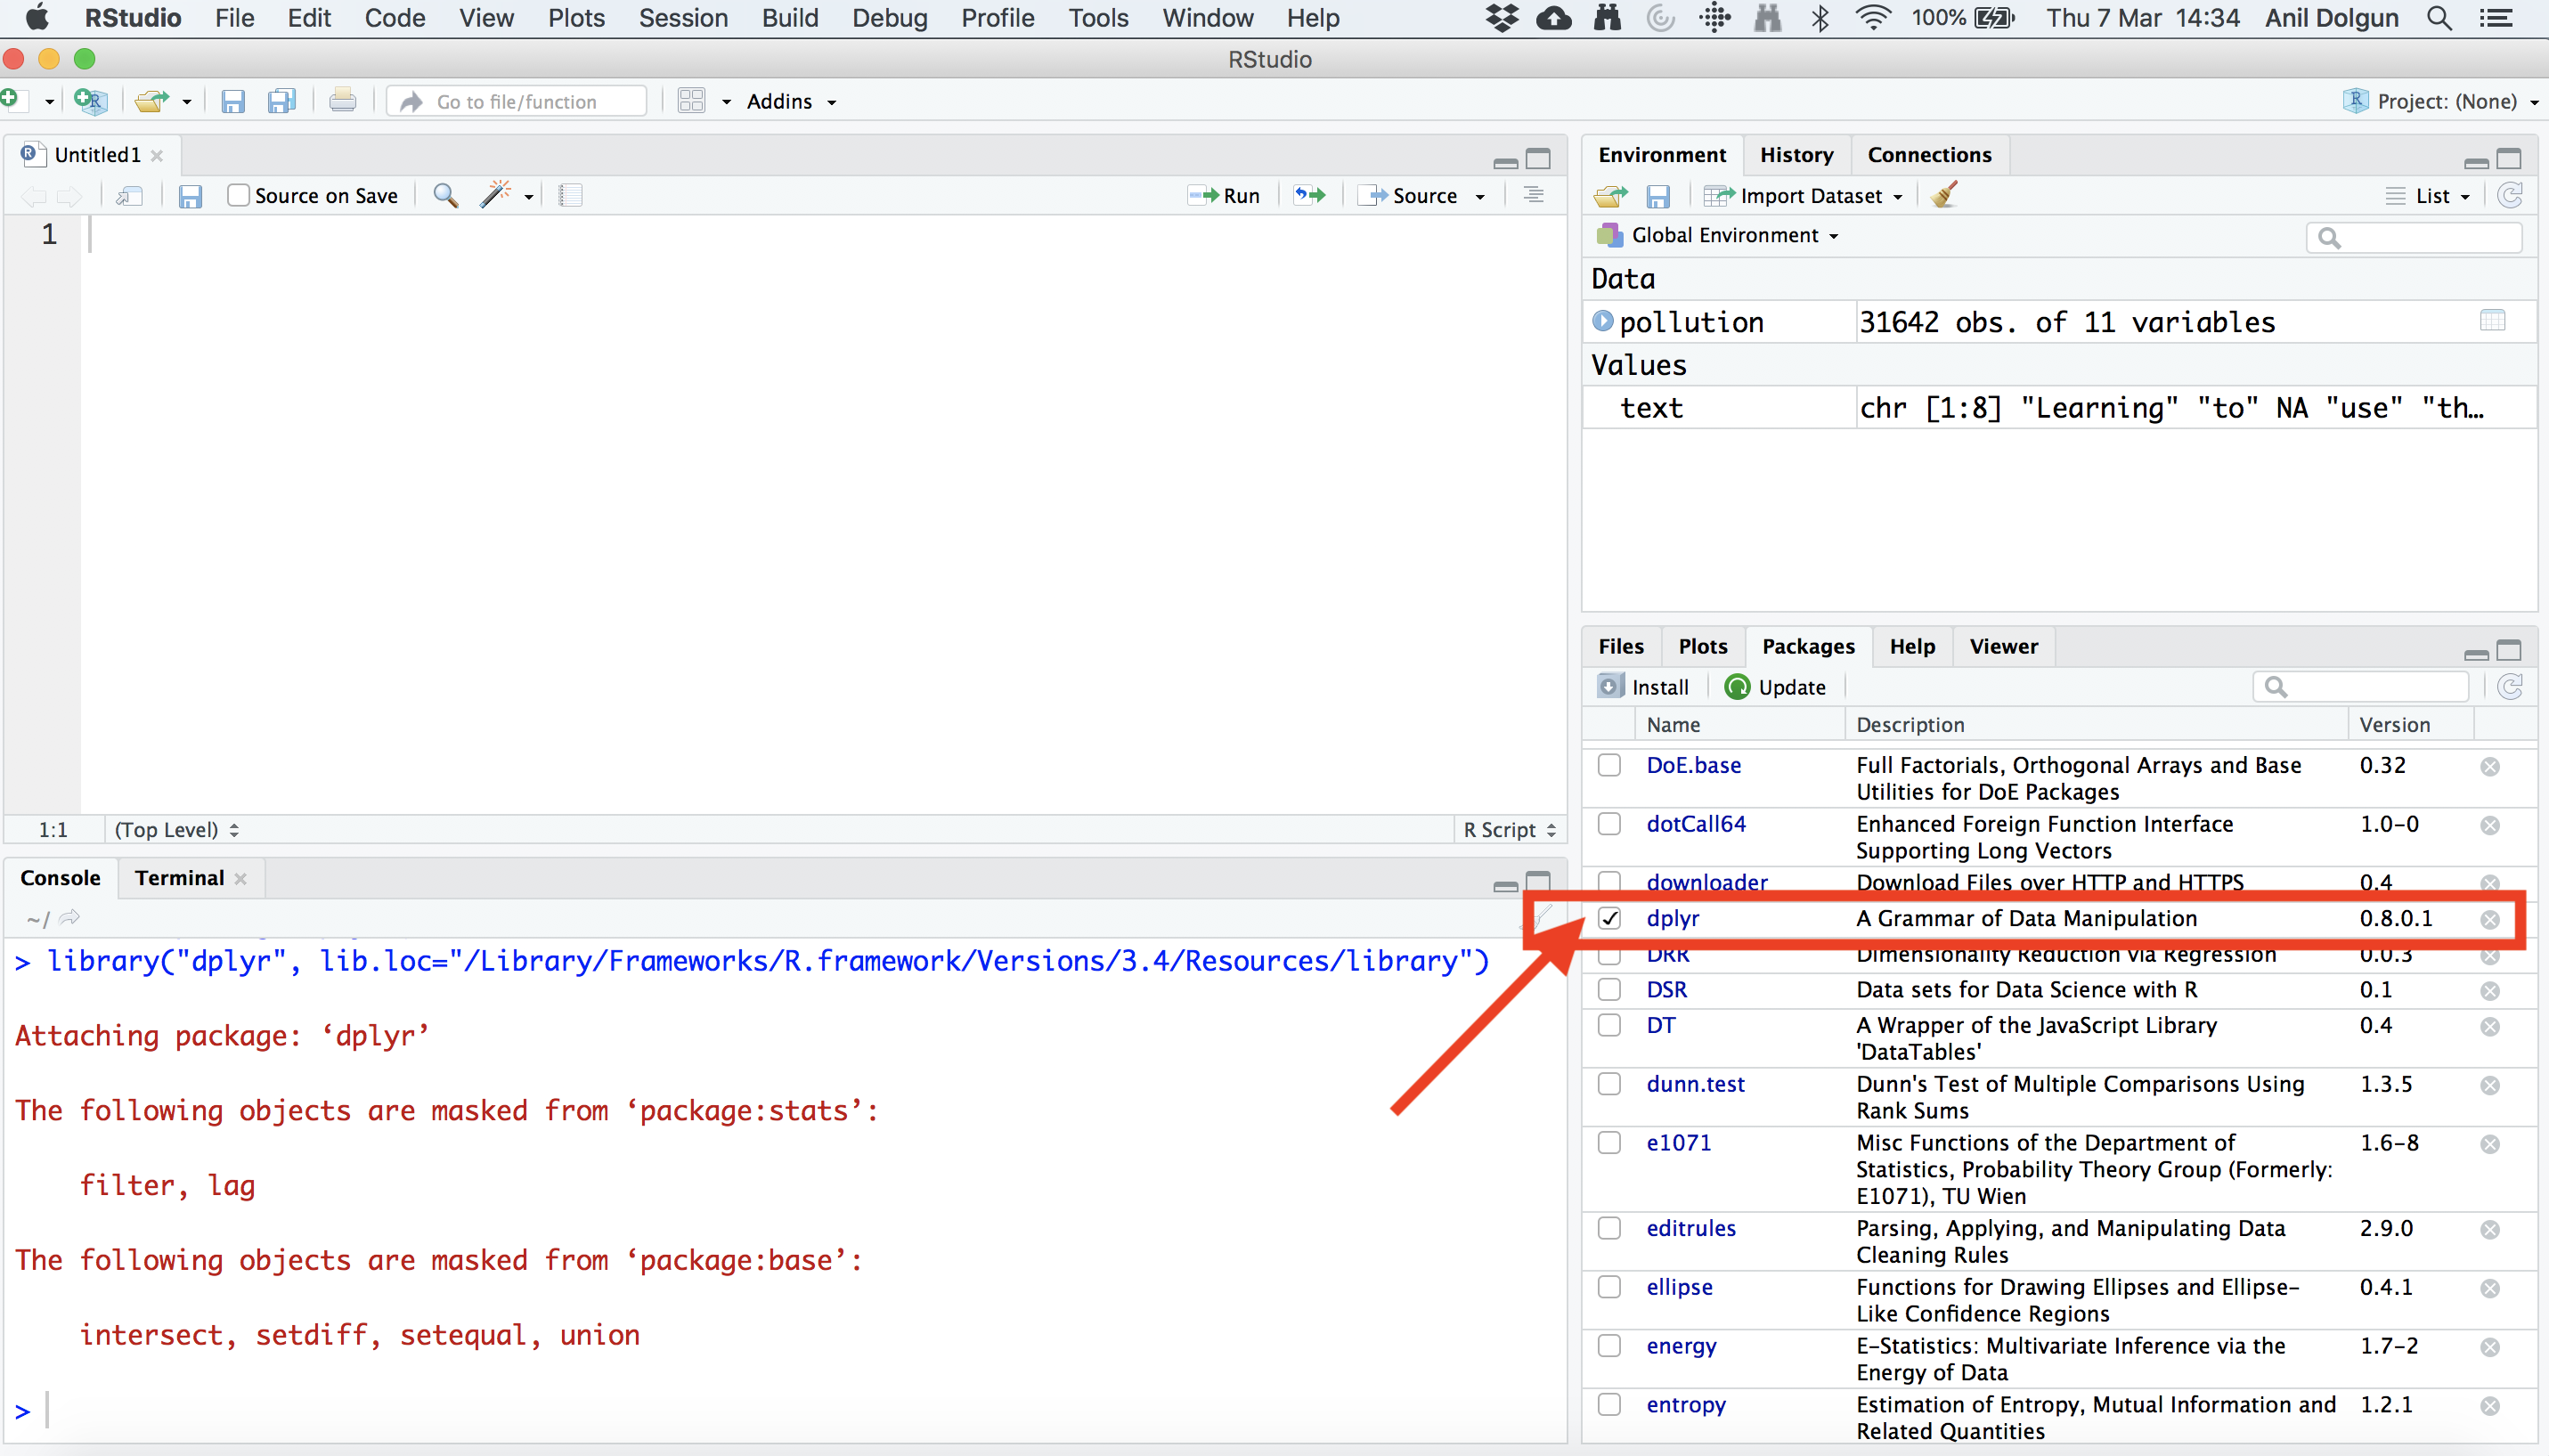Open macOS Notification Center icon
This screenshot has height=1456, width=2549.
2497,18
